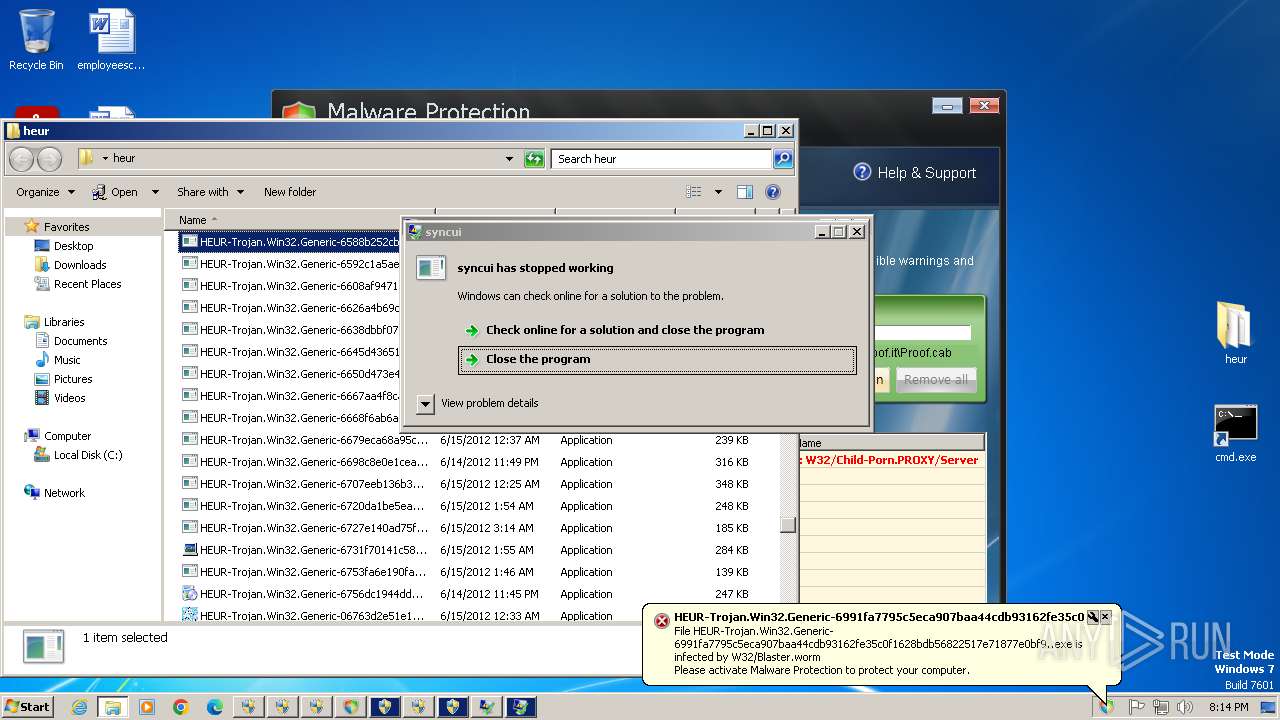Select Libraries in navigation pane
The width and height of the screenshot is (1280, 720).
pos(64,322)
